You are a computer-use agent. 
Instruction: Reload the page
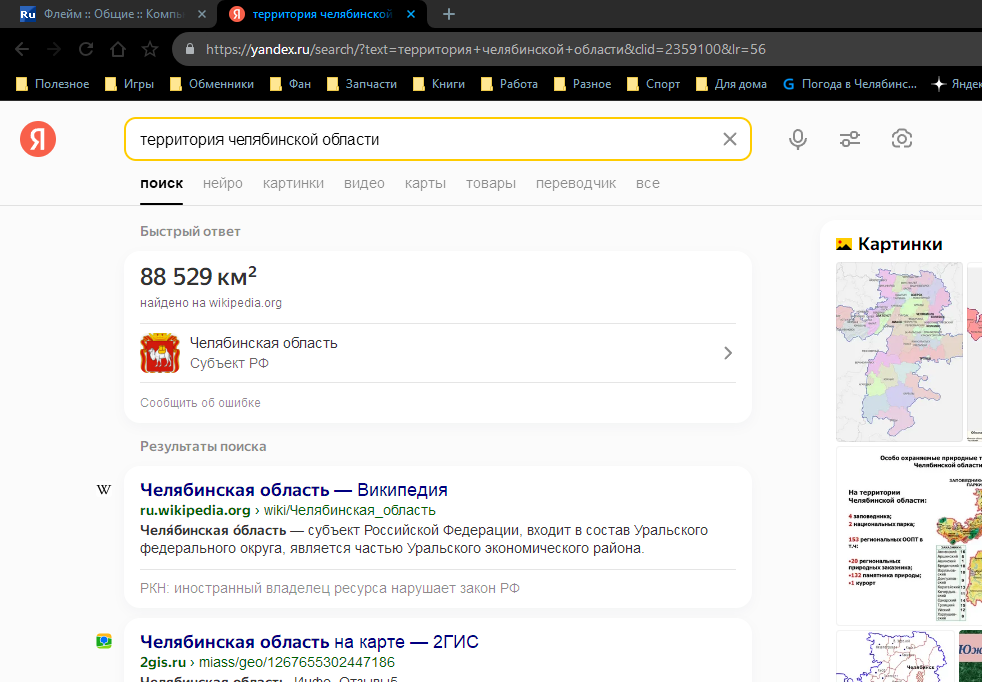point(86,49)
